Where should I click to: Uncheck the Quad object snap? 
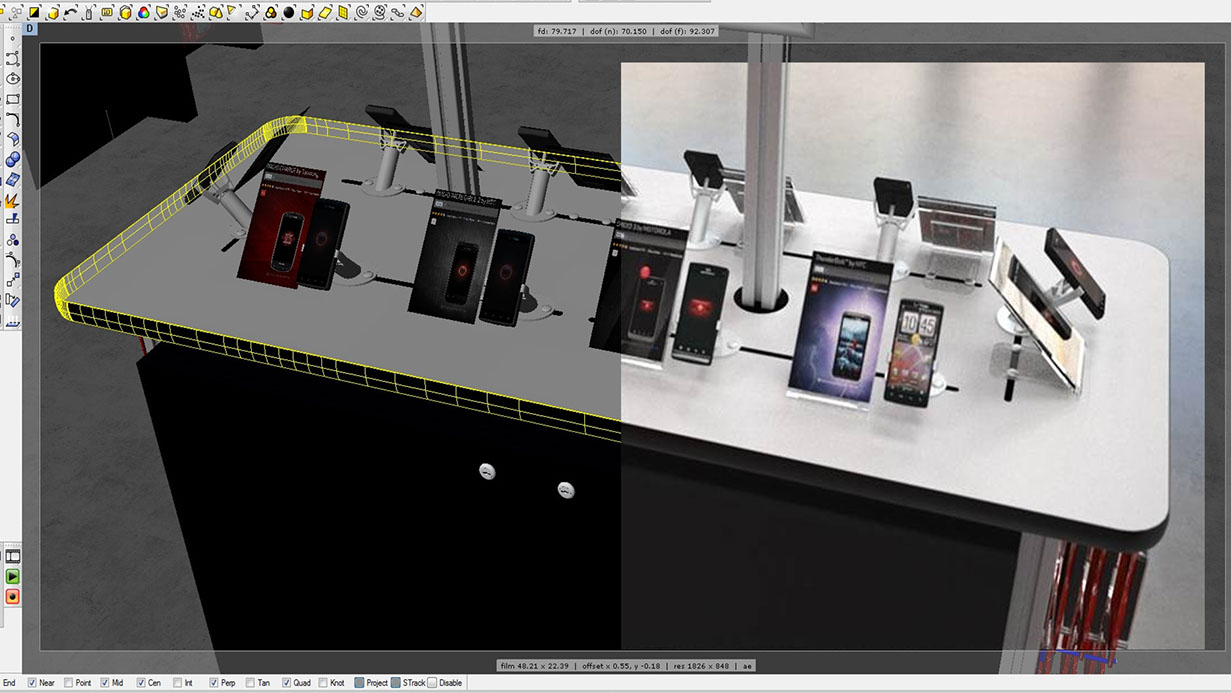pyautogui.click(x=287, y=683)
